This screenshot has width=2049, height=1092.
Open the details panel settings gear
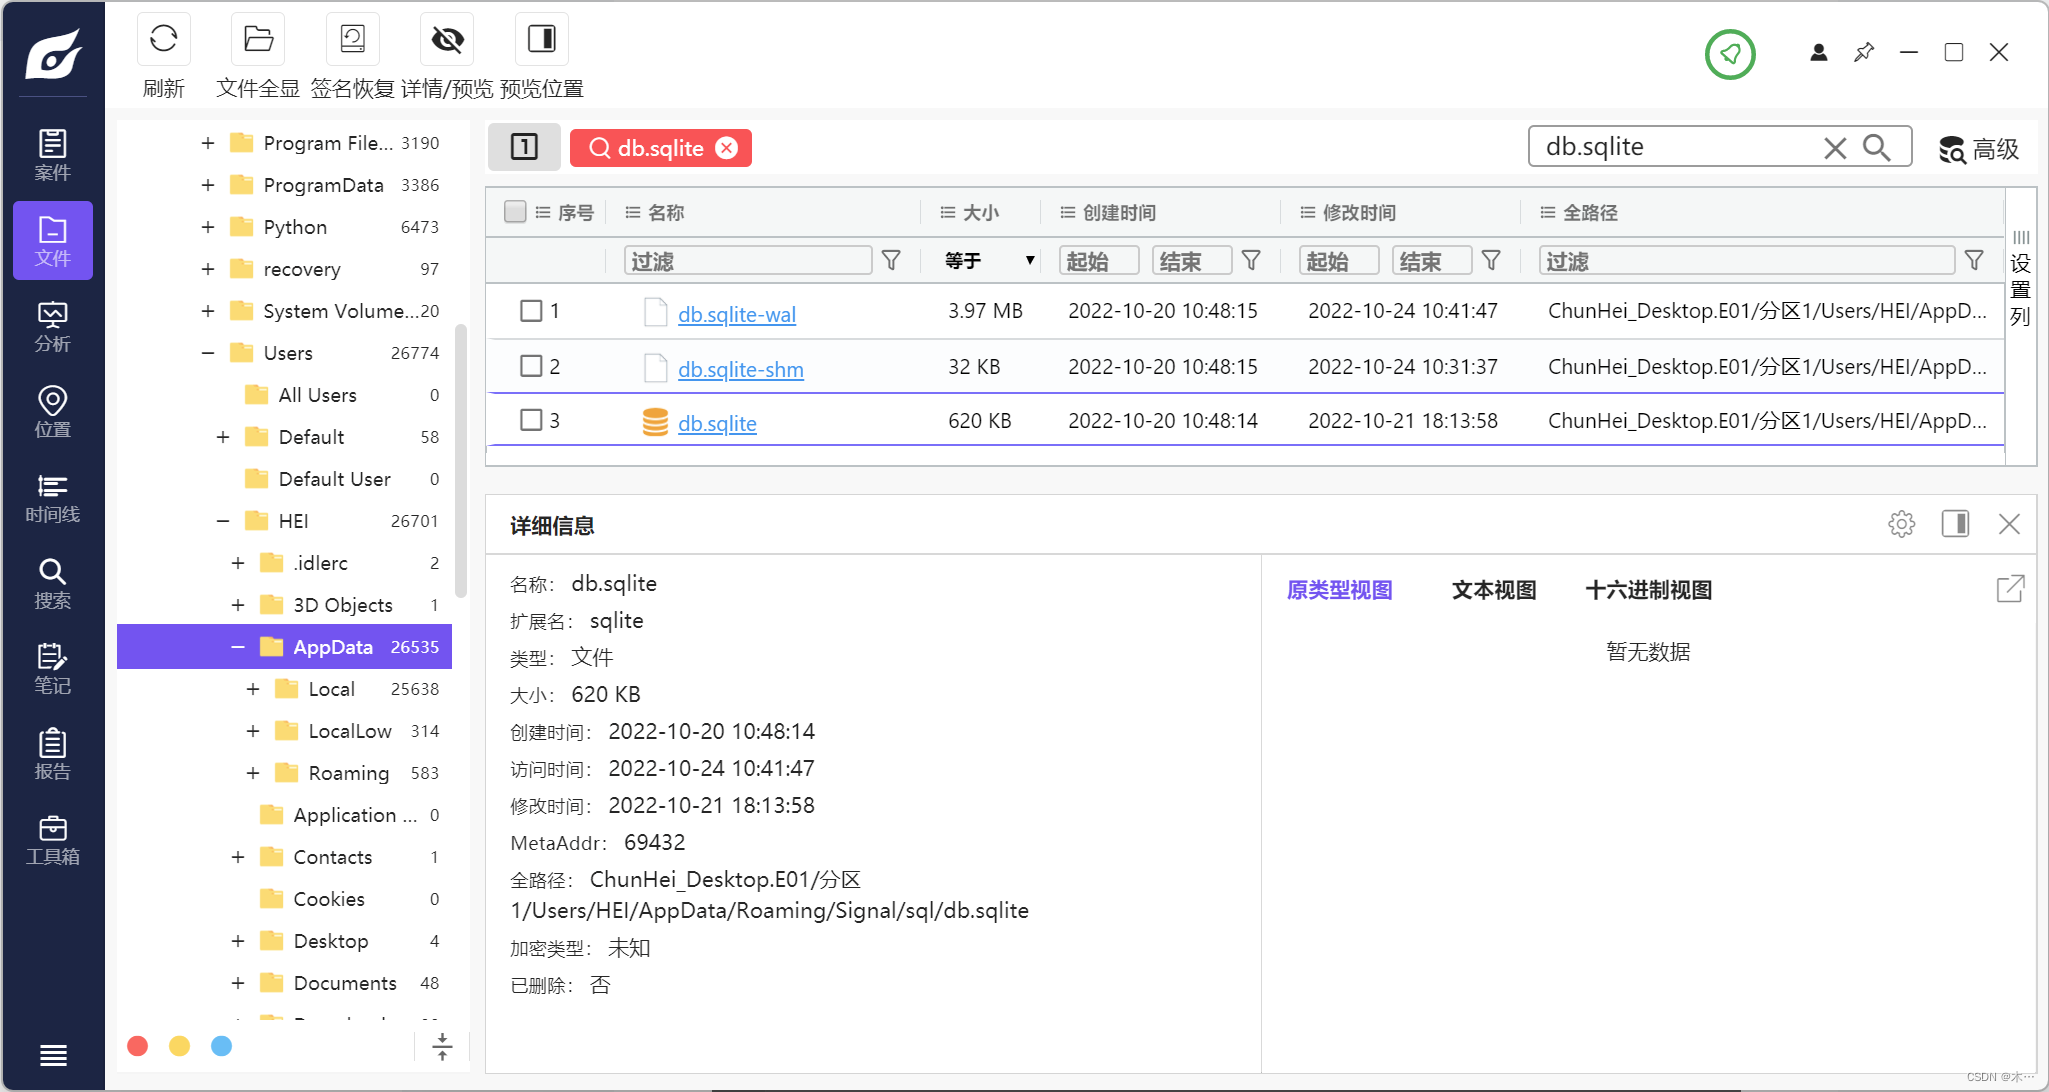[1901, 524]
